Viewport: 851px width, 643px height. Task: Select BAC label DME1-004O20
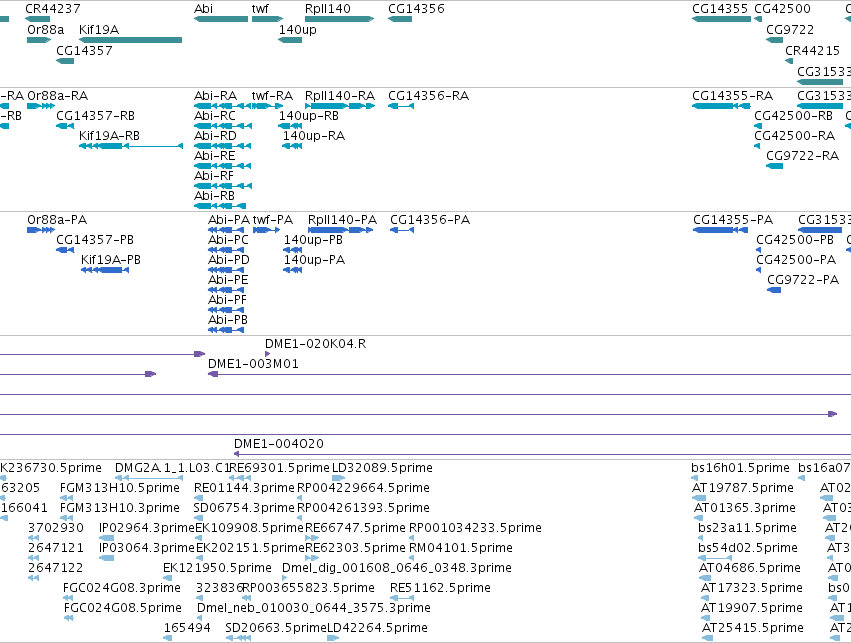click(279, 444)
